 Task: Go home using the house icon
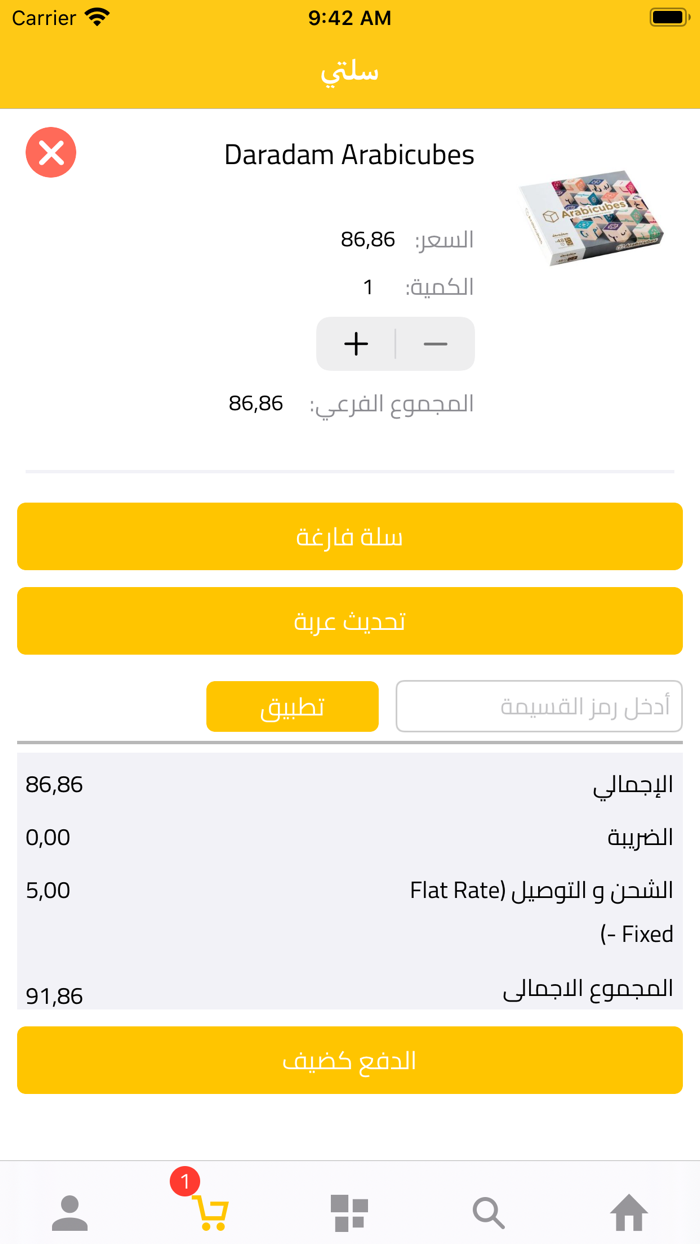tap(628, 1213)
